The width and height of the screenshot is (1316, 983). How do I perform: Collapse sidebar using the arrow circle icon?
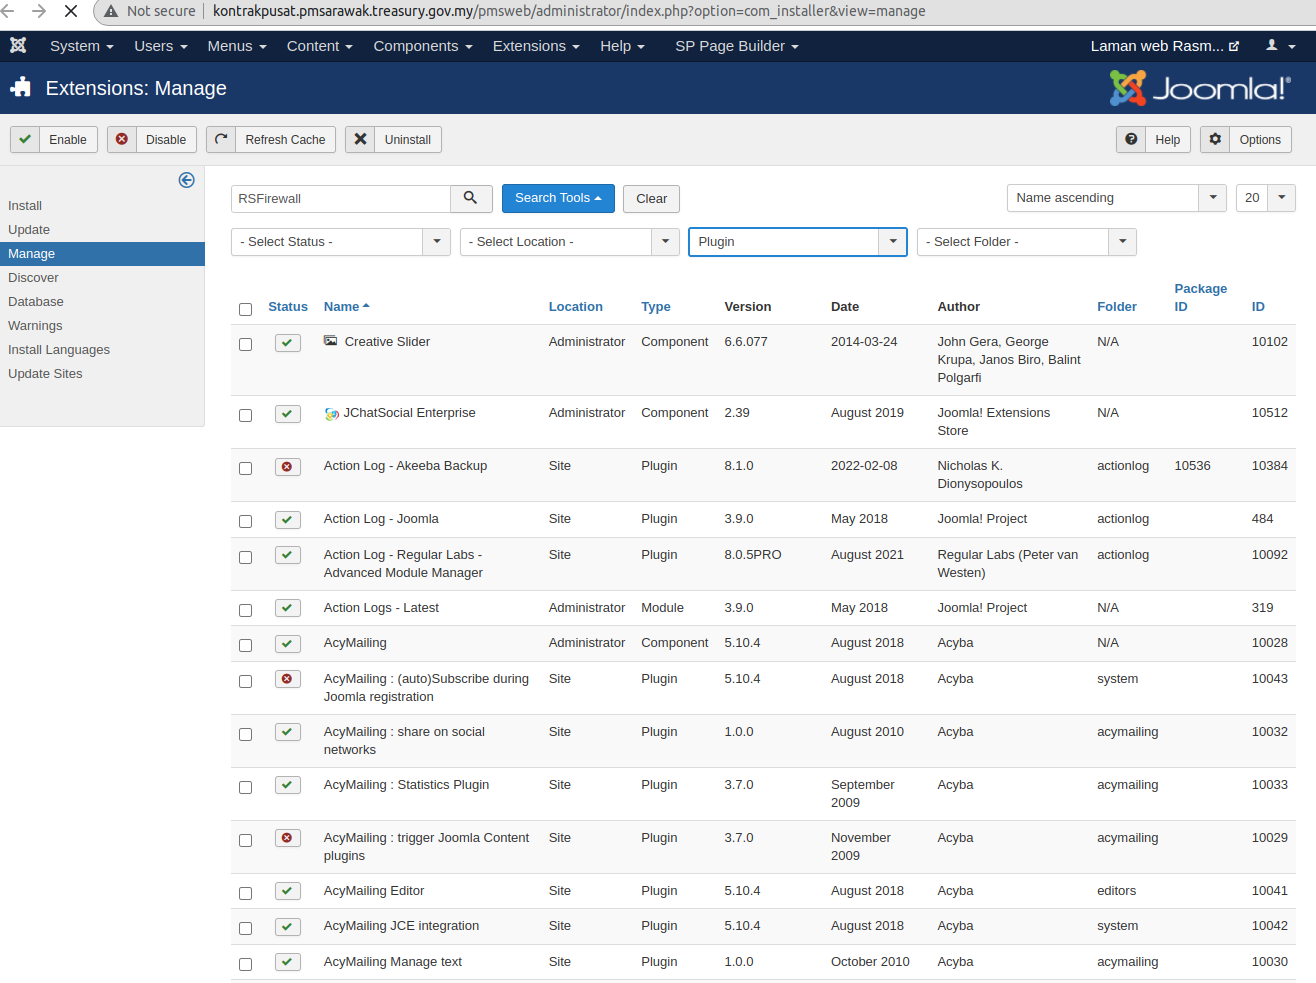point(186,180)
